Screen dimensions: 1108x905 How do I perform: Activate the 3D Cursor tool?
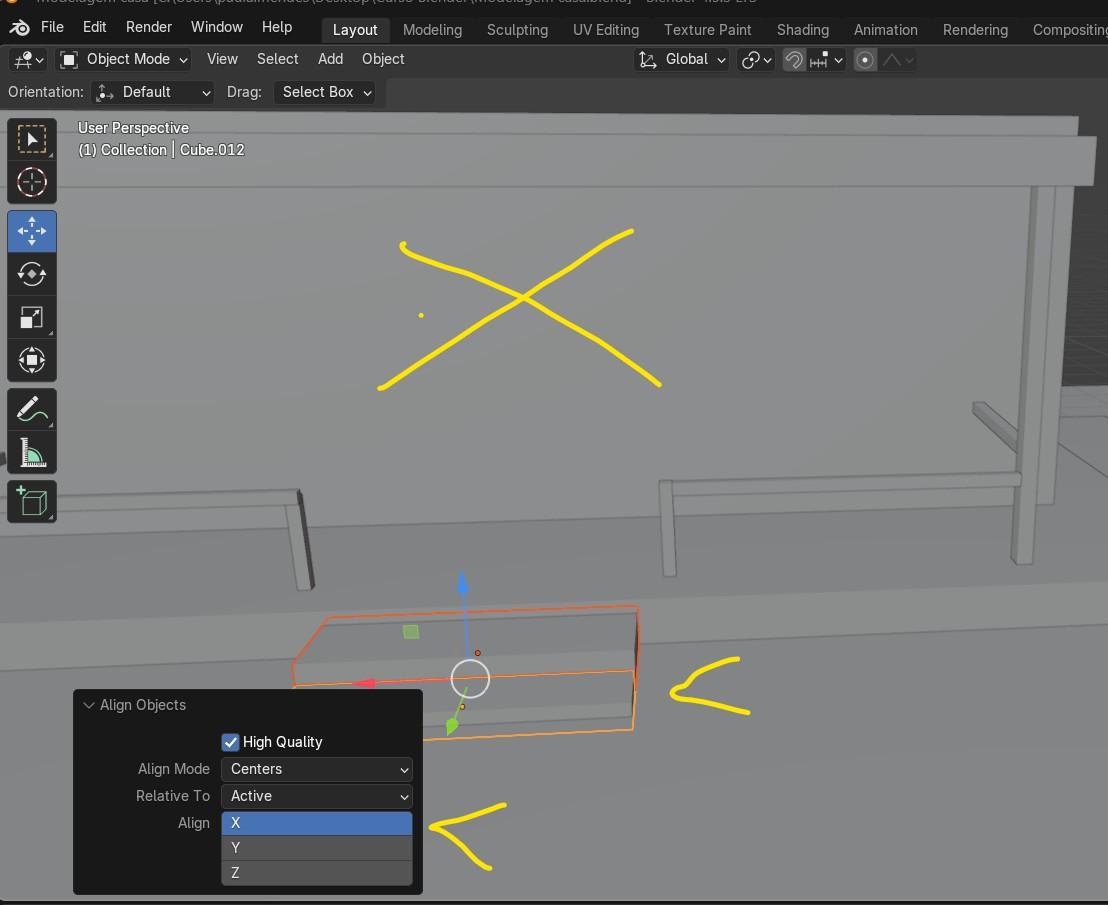click(x=32, y=182)
